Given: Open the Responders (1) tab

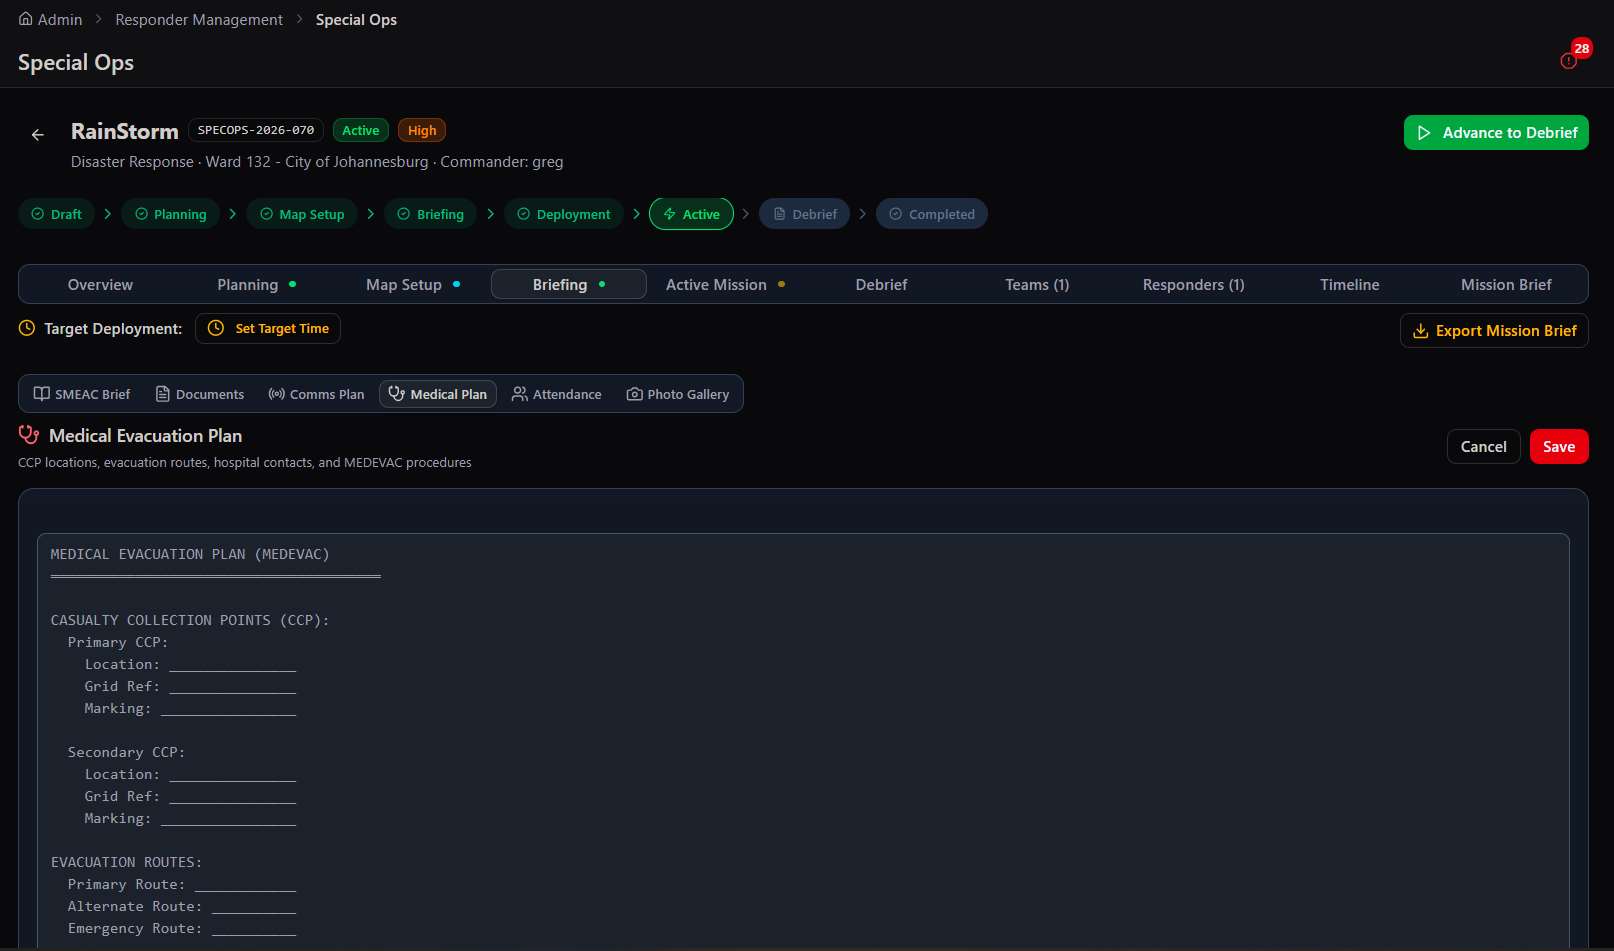Looking at the screenshot, I should coord(1193,285).
